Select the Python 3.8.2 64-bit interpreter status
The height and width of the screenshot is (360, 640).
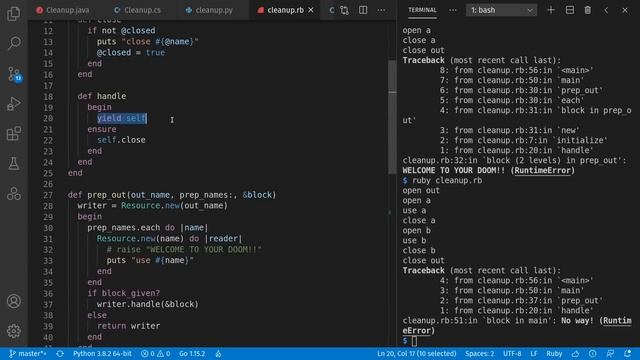102,353
